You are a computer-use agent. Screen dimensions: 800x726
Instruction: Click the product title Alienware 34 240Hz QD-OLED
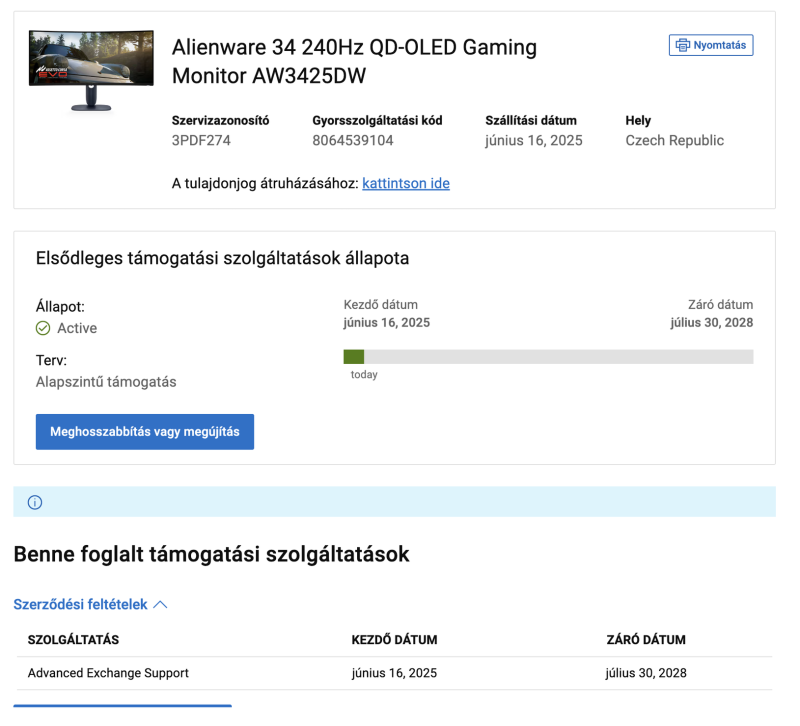[x=354, y=61]
